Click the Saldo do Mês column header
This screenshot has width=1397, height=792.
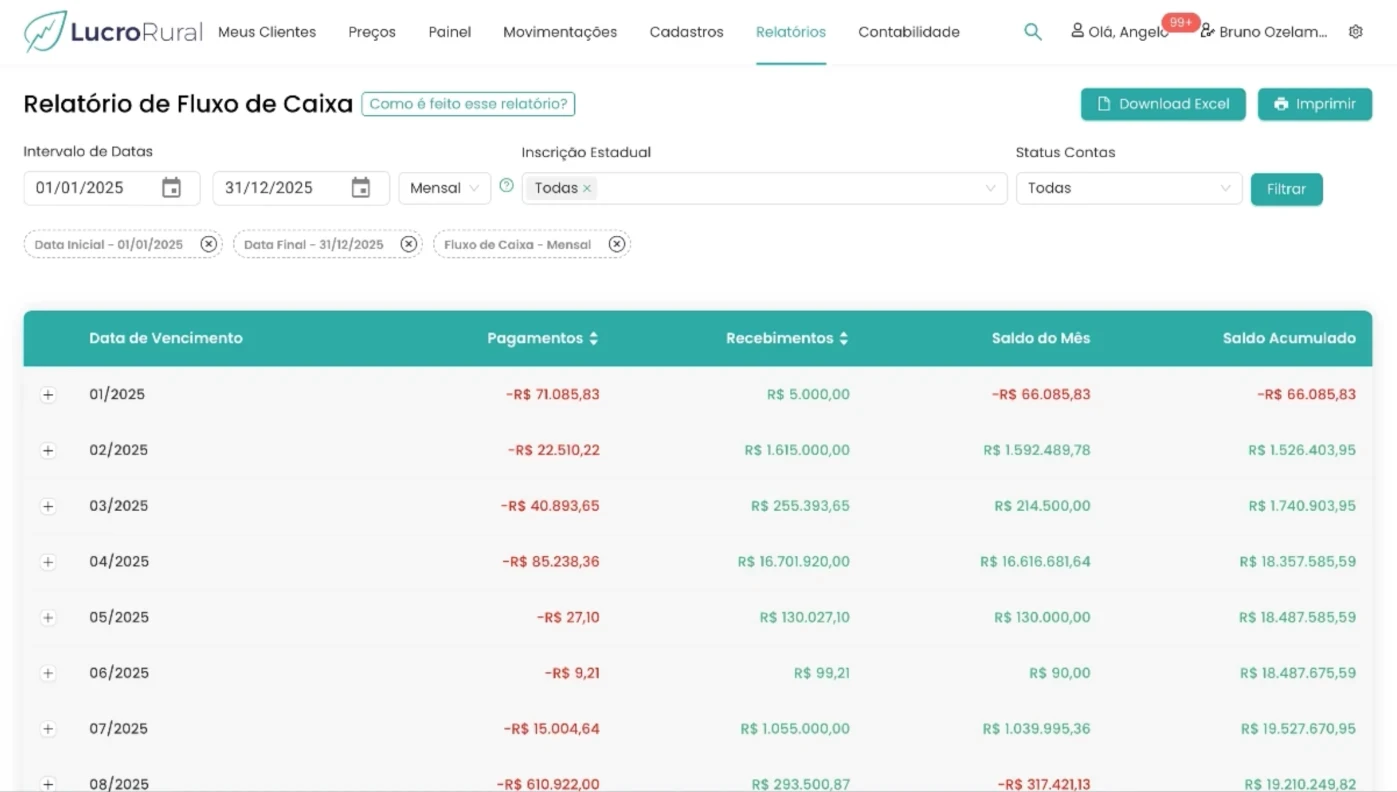click(x=1041, y=338)
